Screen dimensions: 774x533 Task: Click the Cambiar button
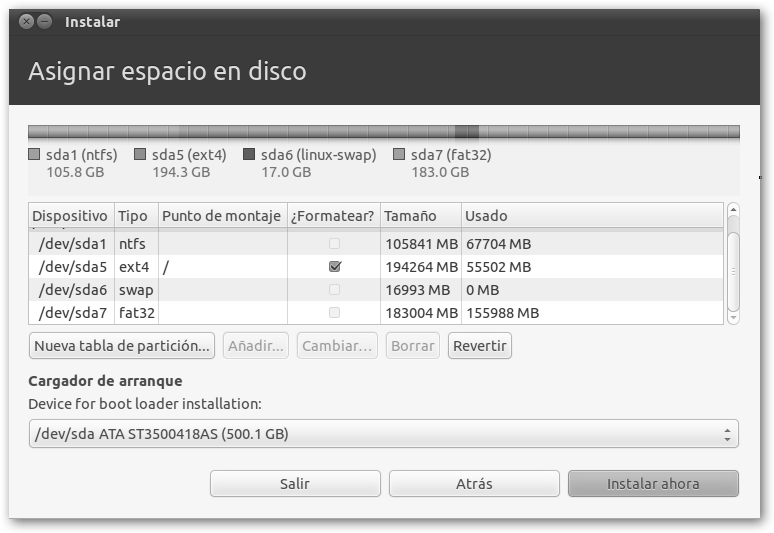click(338, 346)
